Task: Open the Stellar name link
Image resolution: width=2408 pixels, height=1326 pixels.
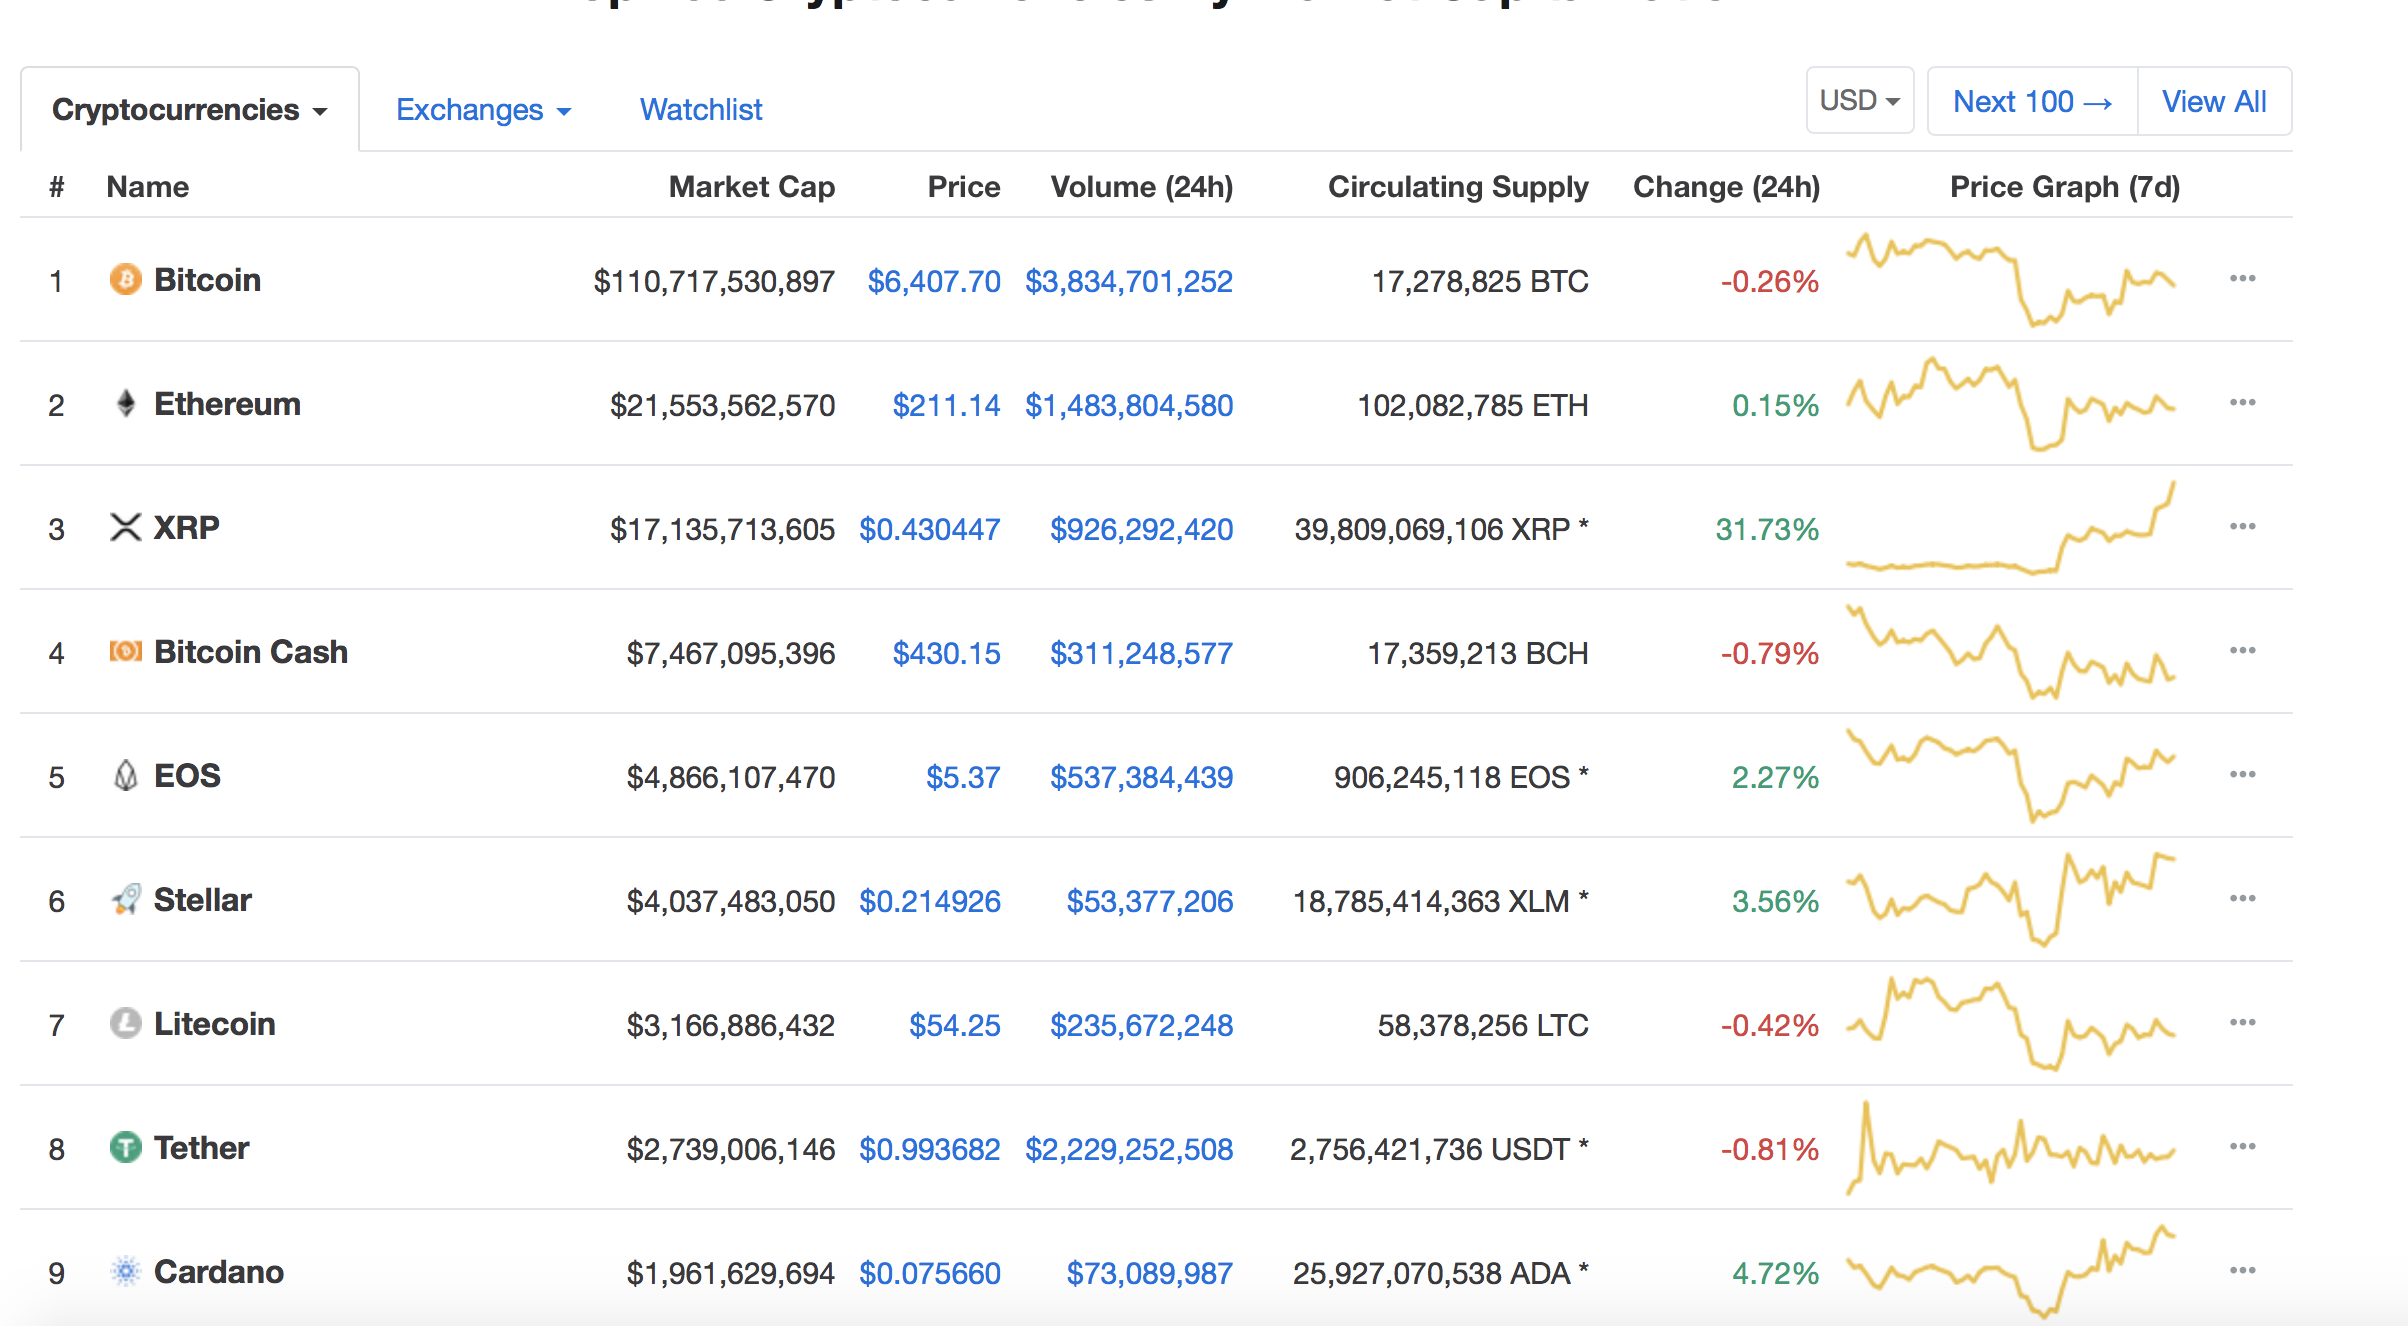Action: tap(203, 899)
